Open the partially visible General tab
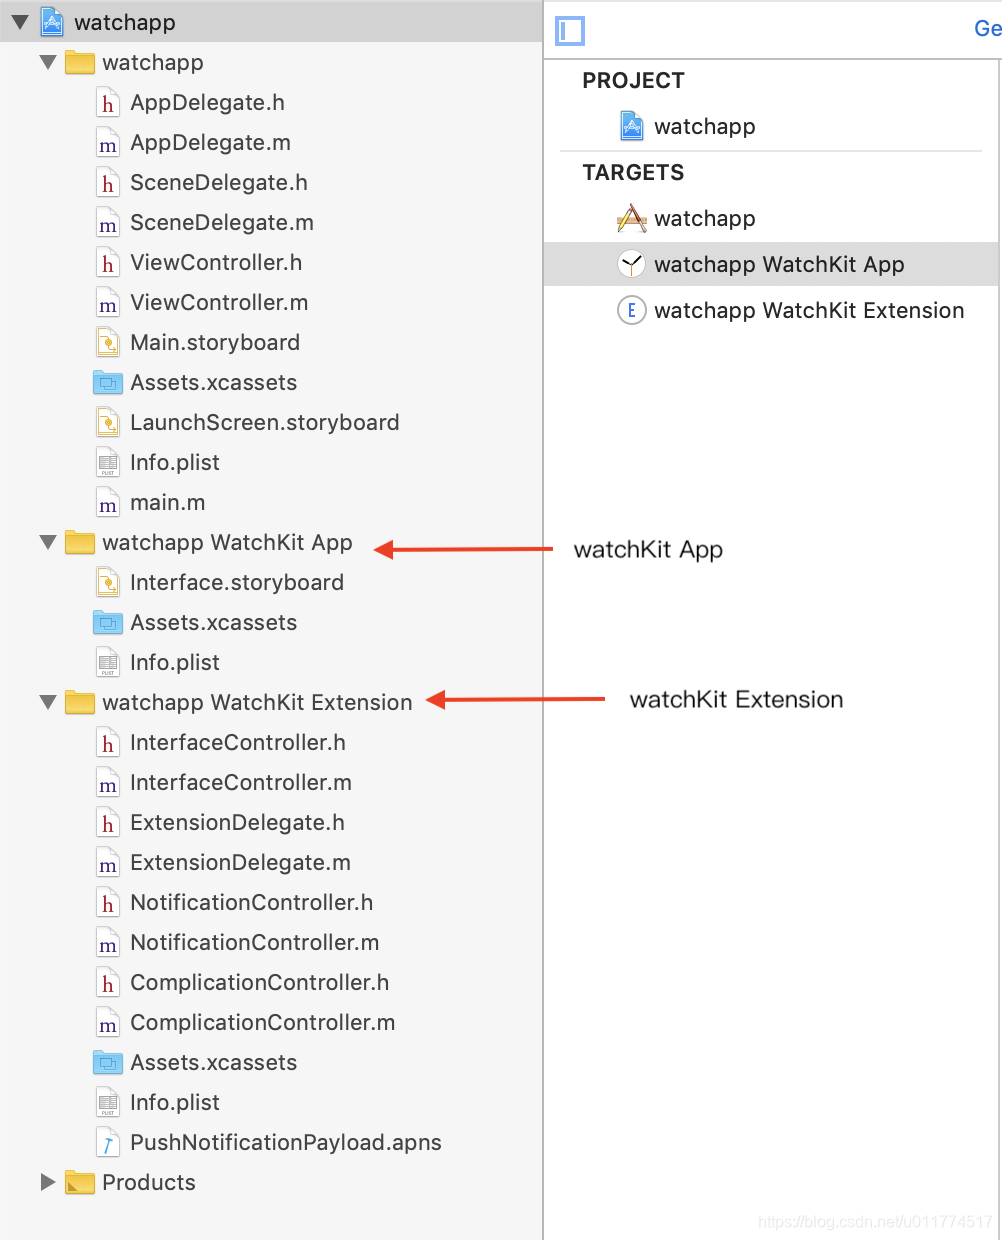Viewport: 1002px width, 1240px height. (x=988, y=28)
